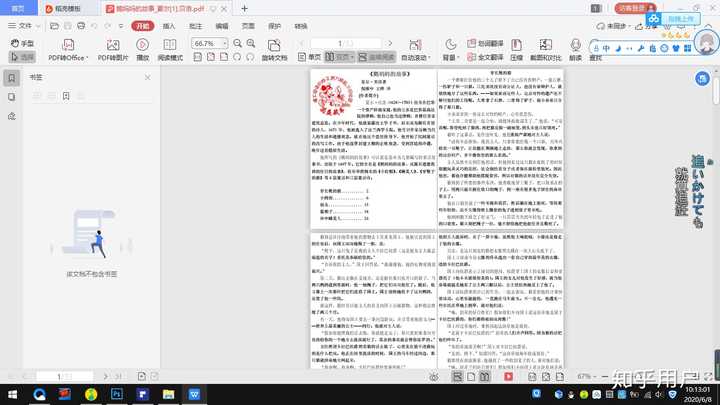Click the zoom in magnifier icon
The width and height of the screenshot is (720, 405).
pos(251,43)
